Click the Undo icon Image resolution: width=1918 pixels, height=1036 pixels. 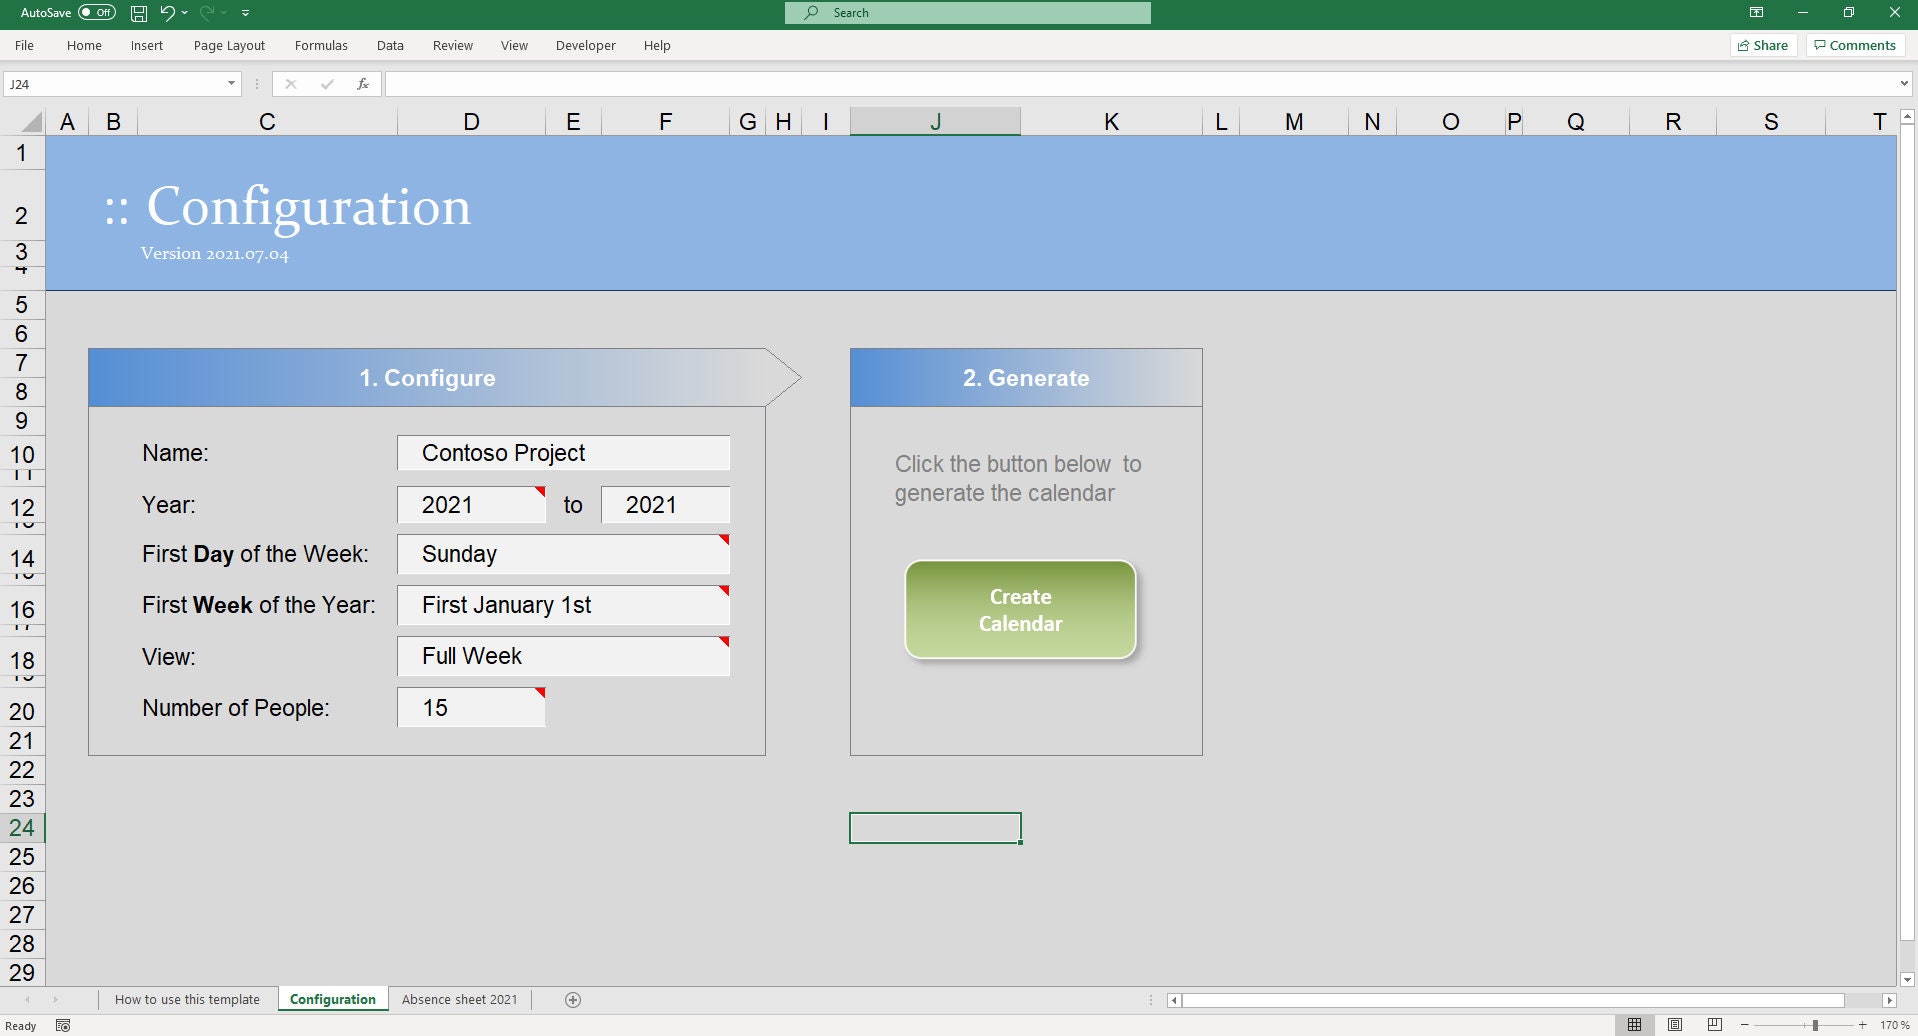pos(166,13)
